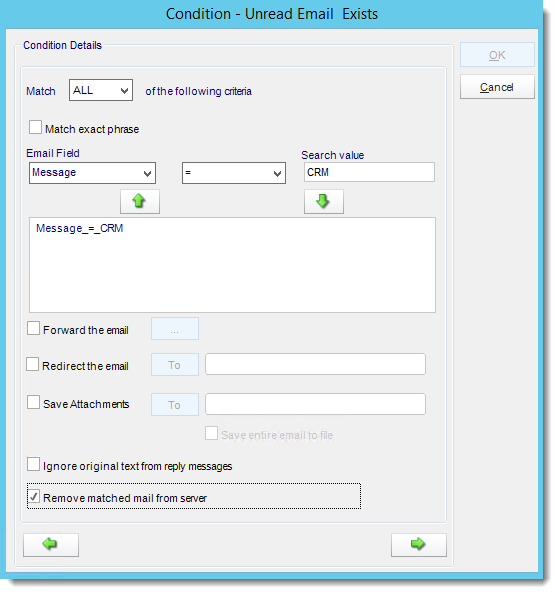Click the OK button
The width and height of the screenshot is (558, 594).
pos(497,55)
